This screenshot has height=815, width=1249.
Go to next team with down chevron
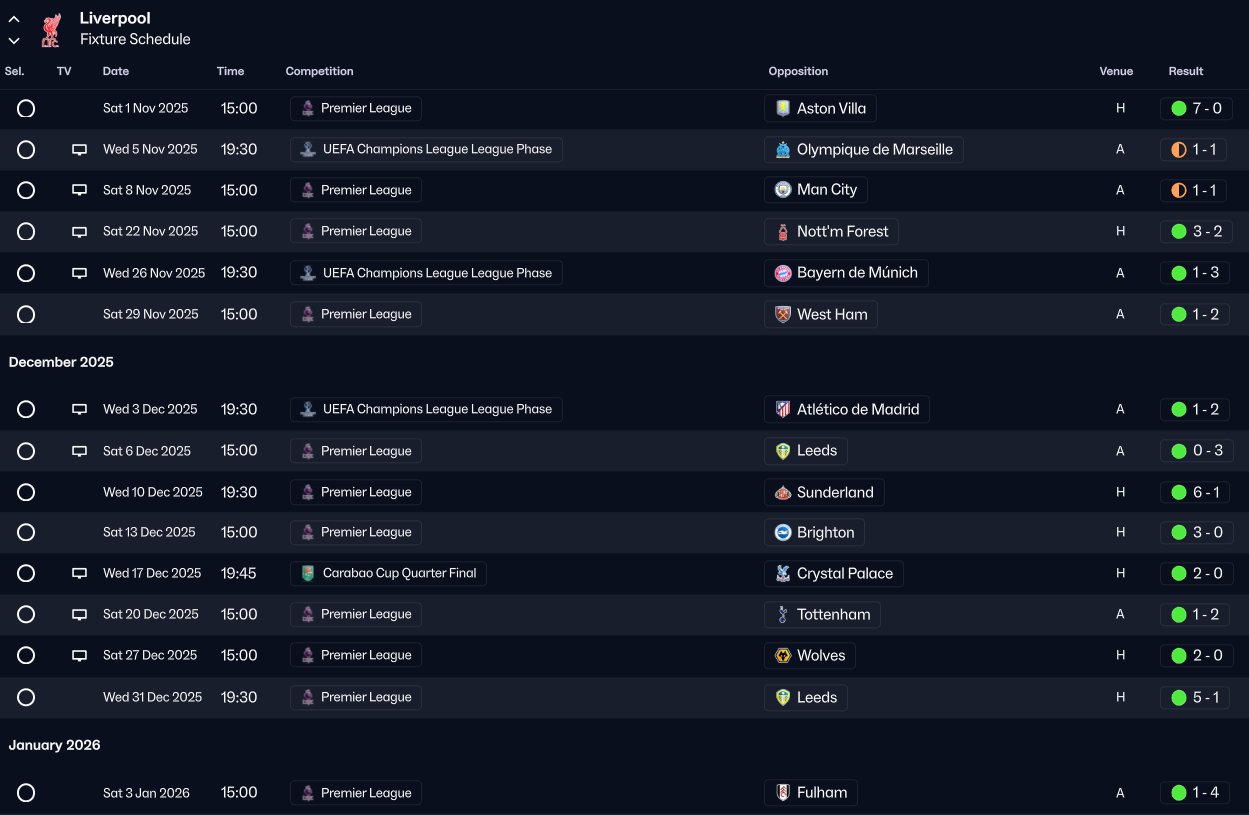[x=14, y=41]
